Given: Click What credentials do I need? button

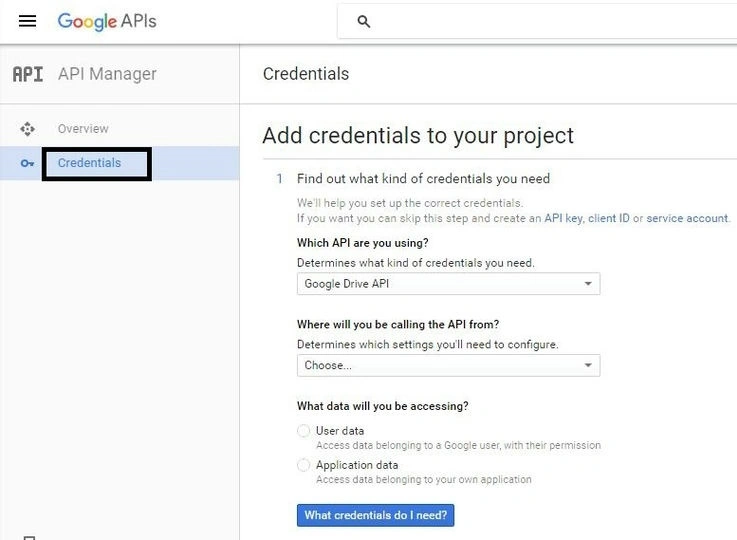Looking at the screenshot, I should point(376,515).
